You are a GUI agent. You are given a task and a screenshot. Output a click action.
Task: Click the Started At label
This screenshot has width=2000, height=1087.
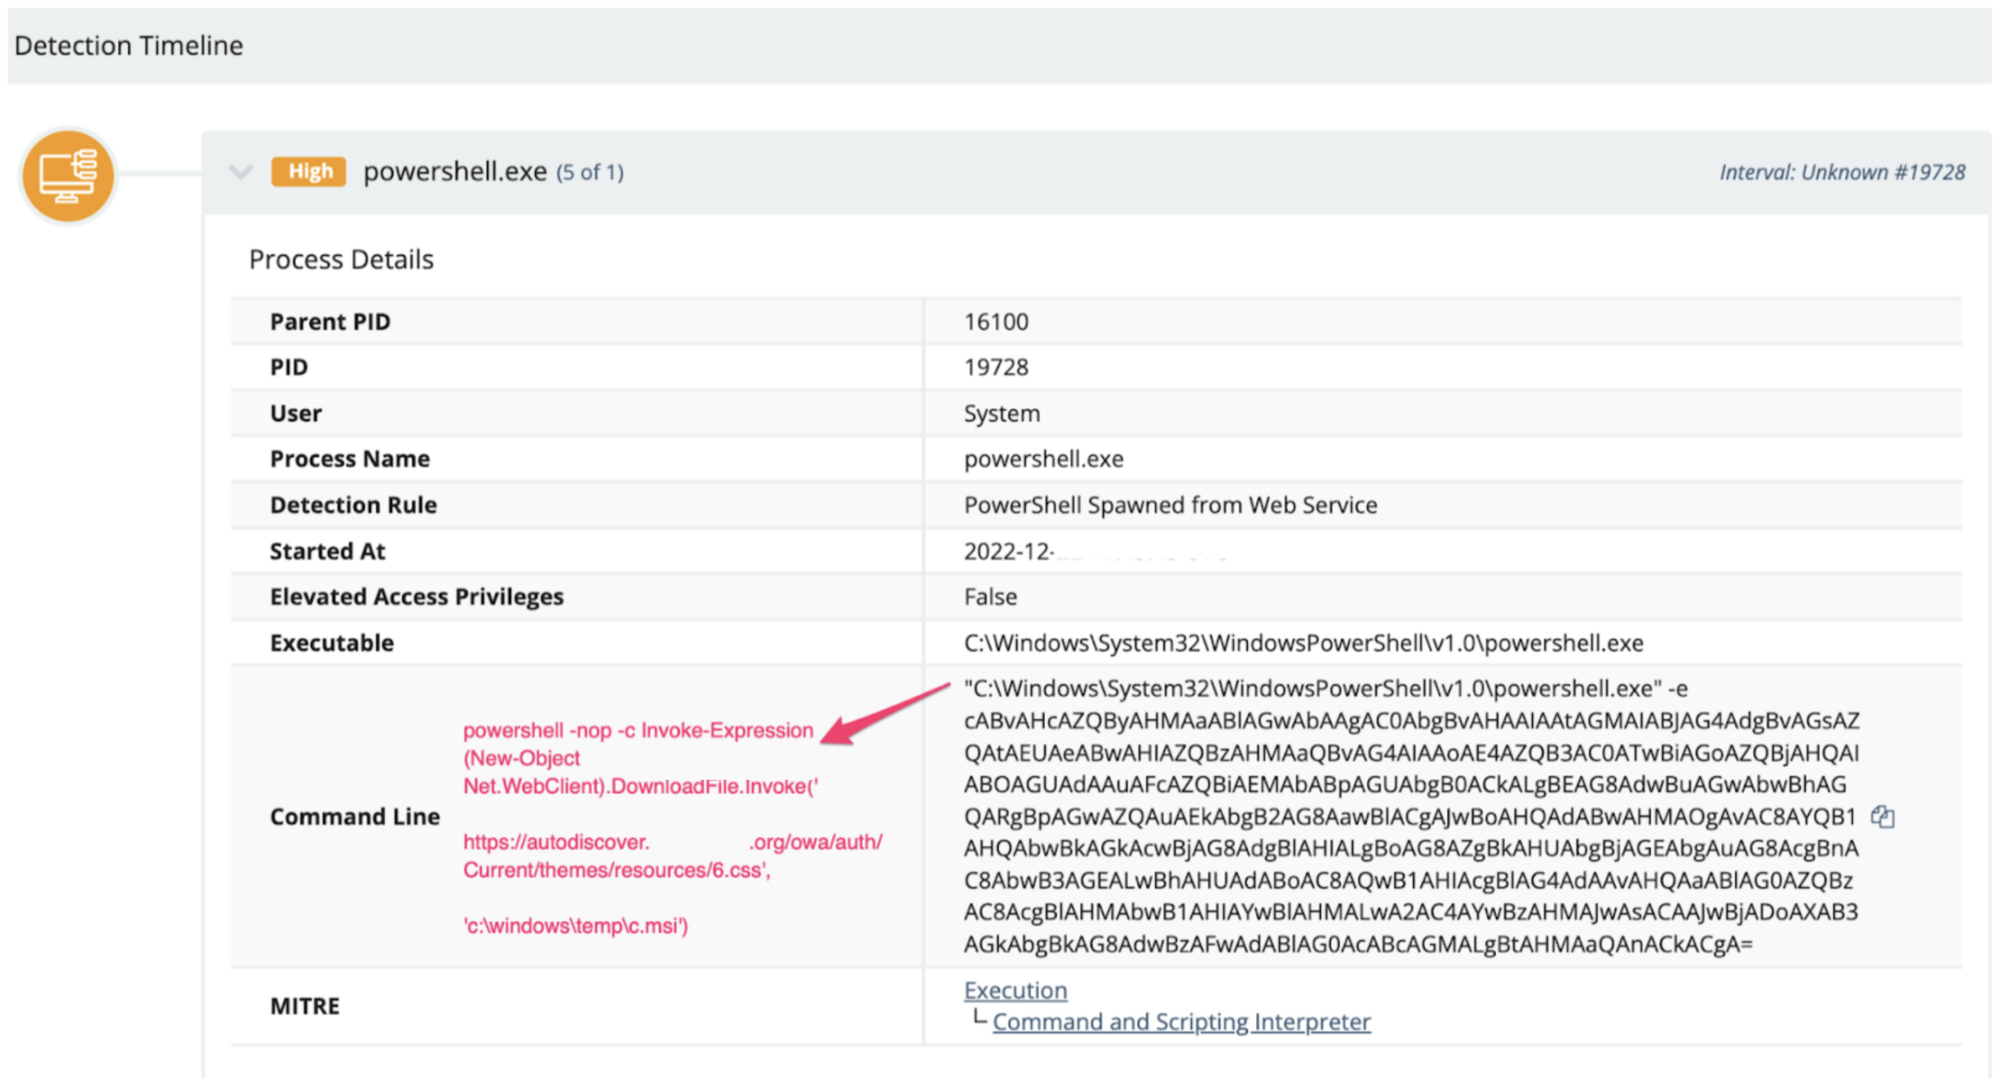pos(328,551)
